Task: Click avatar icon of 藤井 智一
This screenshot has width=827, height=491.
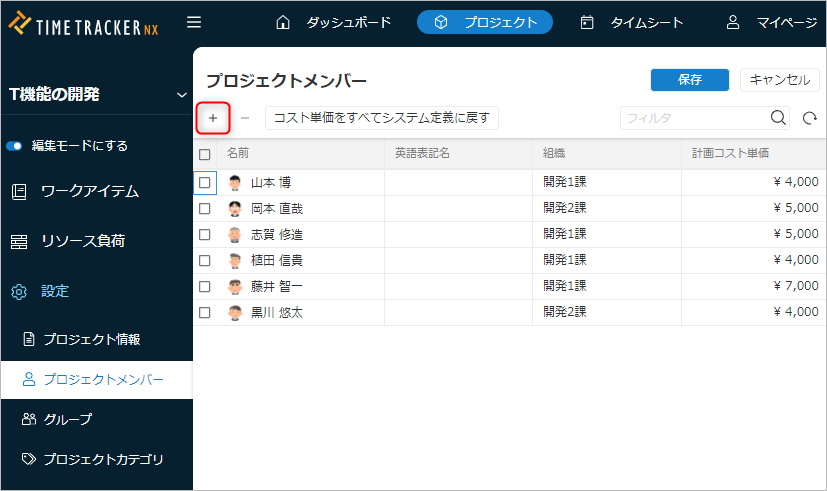Action: 235,287
